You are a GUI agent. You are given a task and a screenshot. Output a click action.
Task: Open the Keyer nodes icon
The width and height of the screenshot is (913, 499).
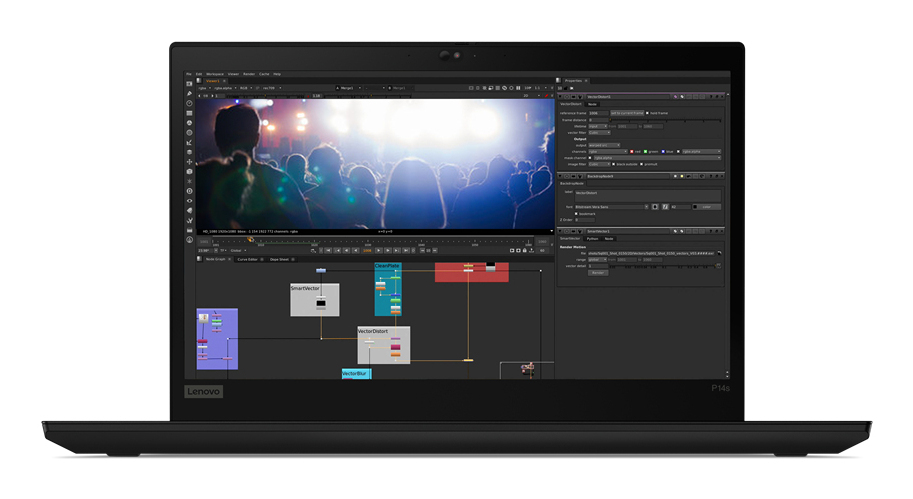(x=189, y=143)
